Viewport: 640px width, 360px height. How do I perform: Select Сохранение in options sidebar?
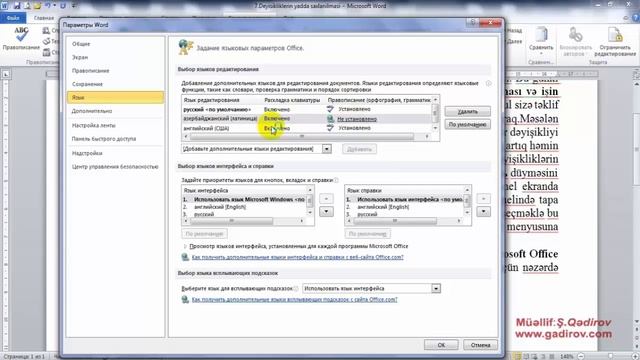pyautogui.click(x=115, y=84)
